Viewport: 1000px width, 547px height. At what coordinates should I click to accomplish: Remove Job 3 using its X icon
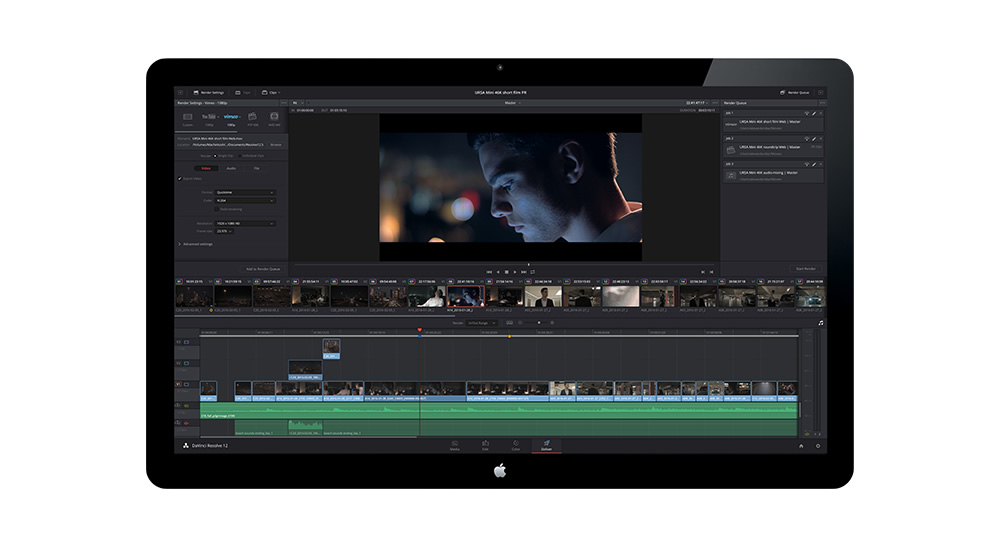(820, 164)
